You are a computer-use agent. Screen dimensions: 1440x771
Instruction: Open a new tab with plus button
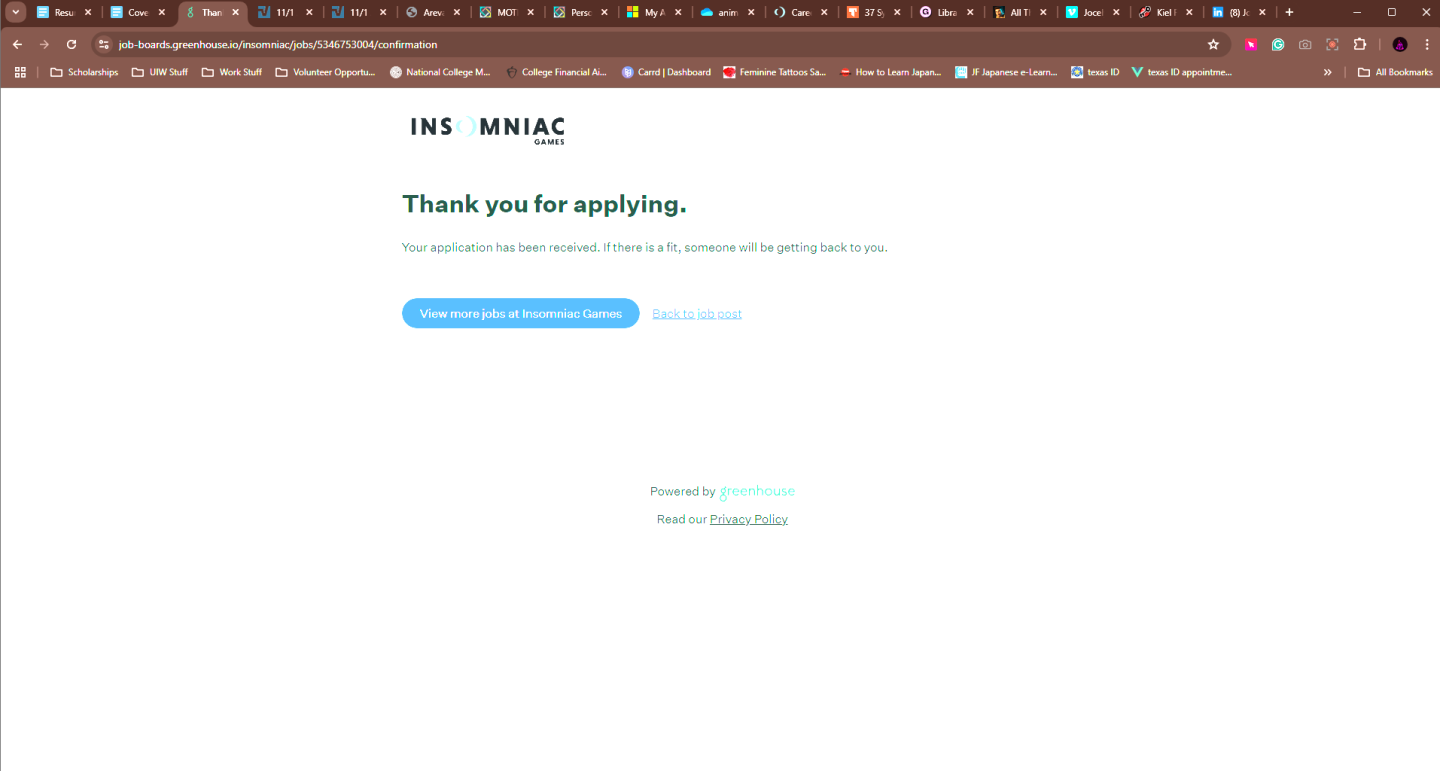(1289, 12)
